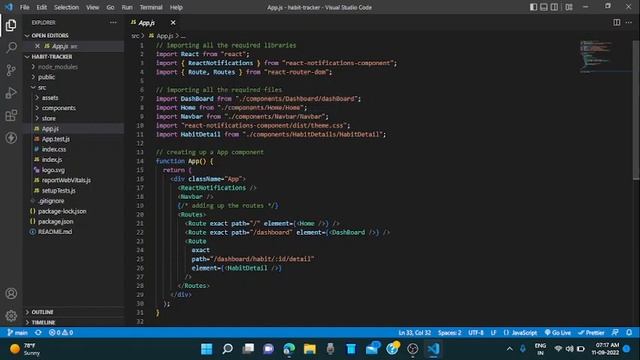The image size is (640, 360).
Task: Click Ln 33, Col 32 cursor position
Action: (414, 333)
